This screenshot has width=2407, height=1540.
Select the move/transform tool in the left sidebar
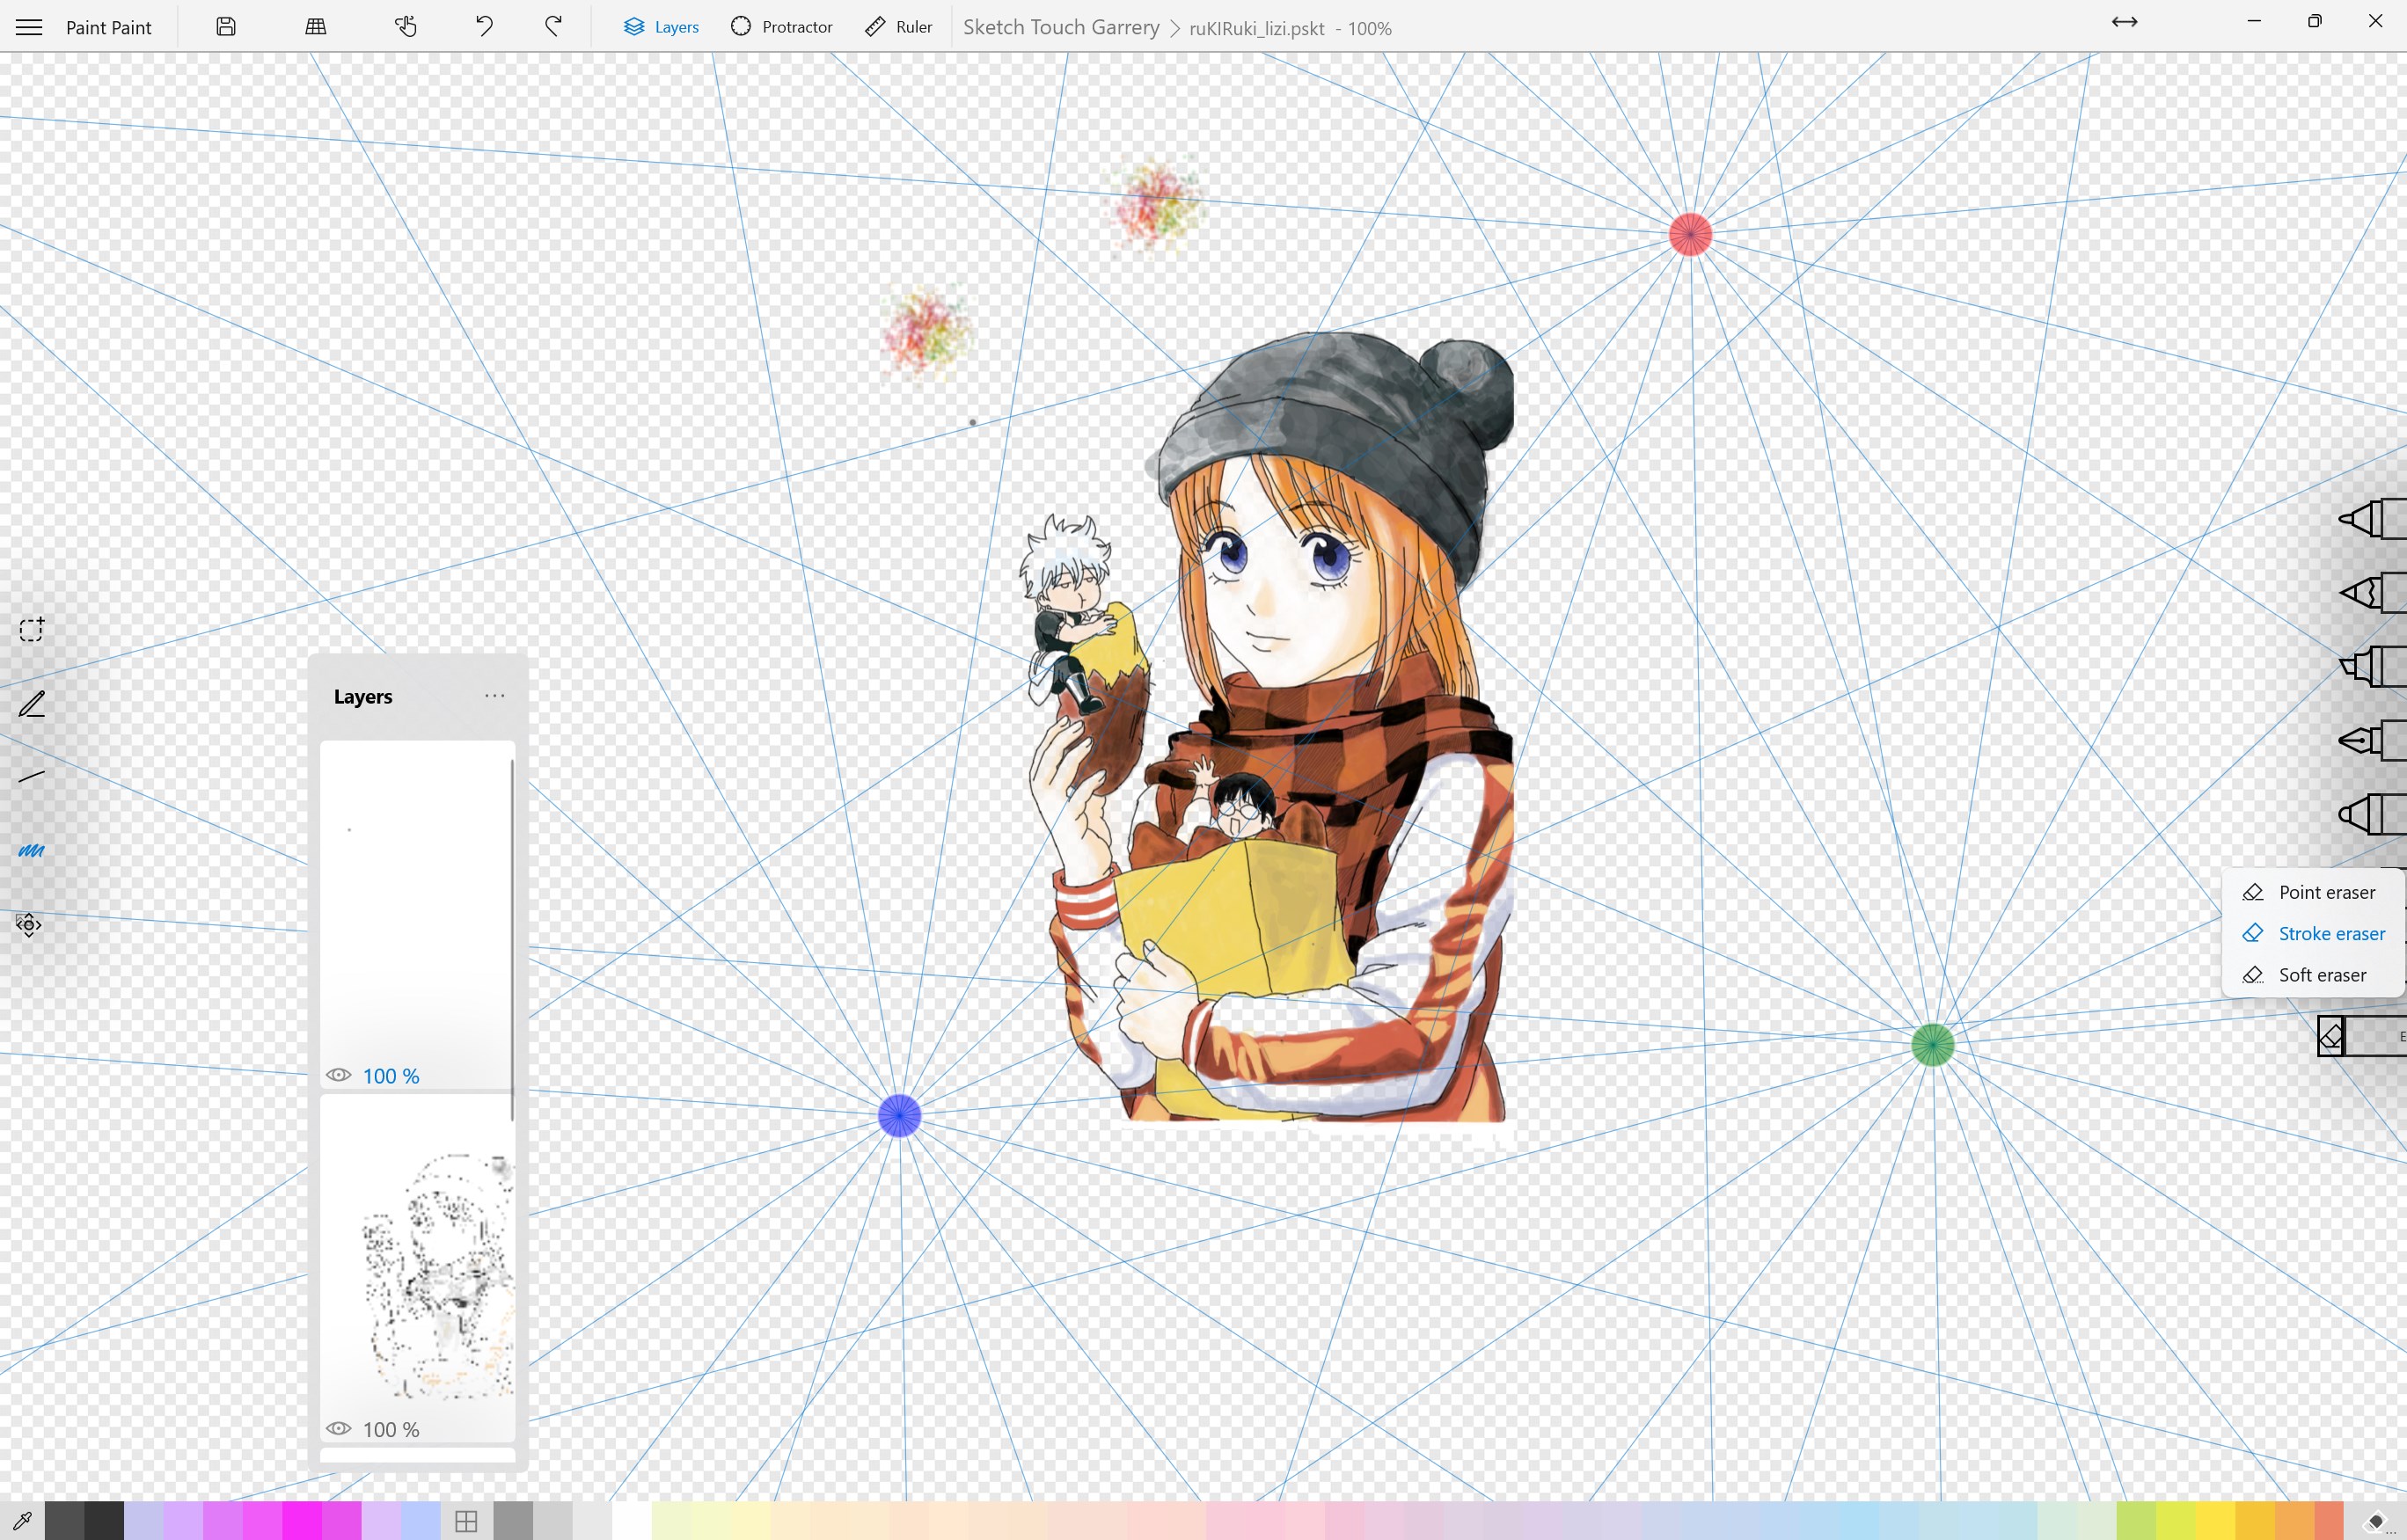click(x=28, y=925)
